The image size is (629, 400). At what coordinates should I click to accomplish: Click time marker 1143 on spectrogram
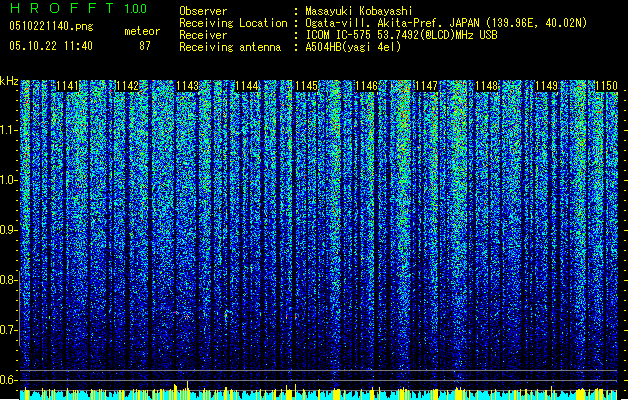tap(187, 86)
